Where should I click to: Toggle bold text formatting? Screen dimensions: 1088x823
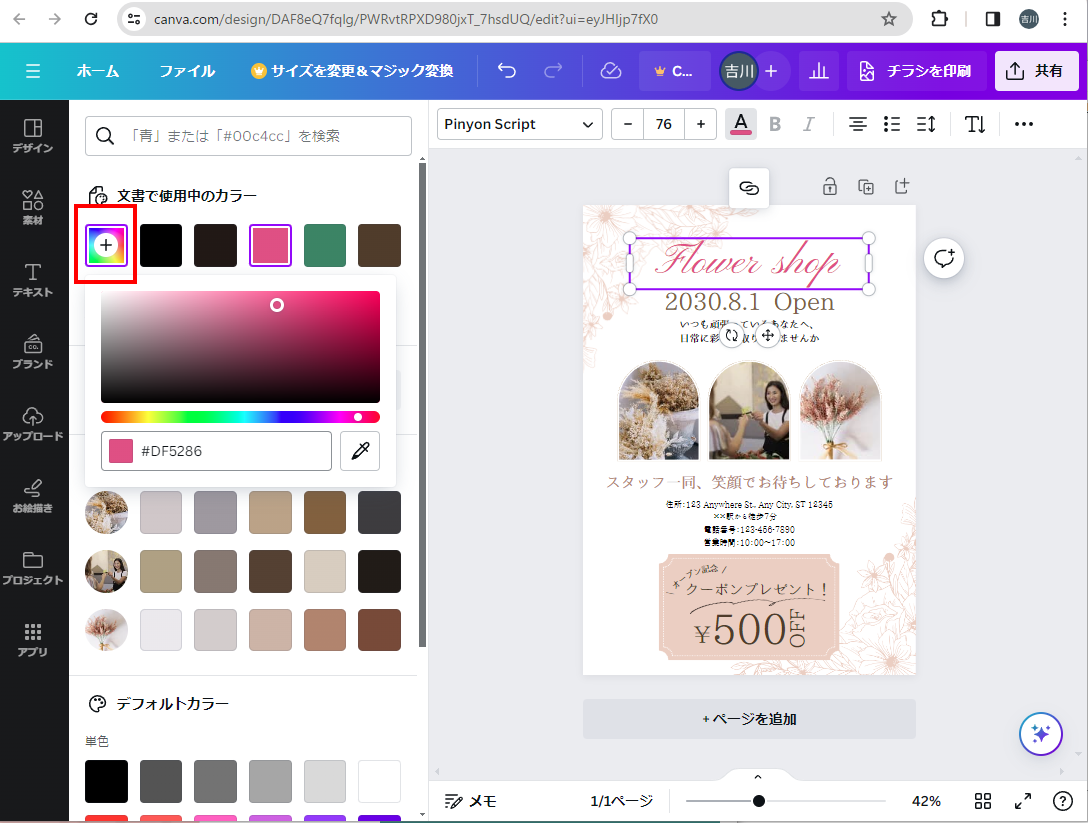[x=775, y=124]
